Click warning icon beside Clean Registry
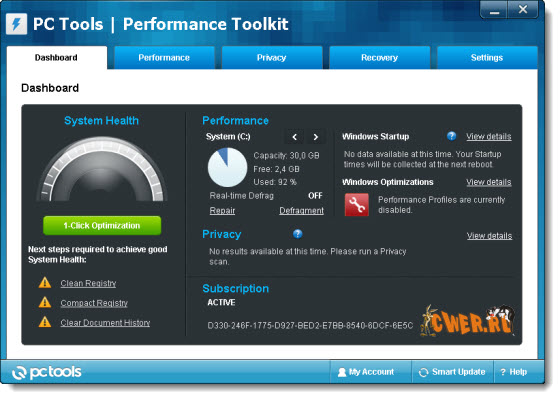The height and width of the screenshot is (399, 560). [x=45, y=283]
